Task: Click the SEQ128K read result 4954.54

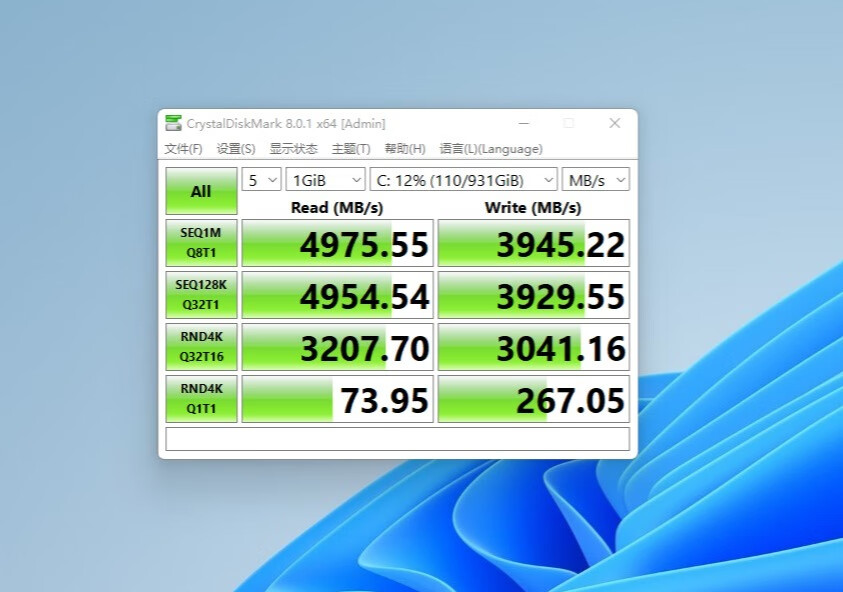Action: [337, 295]
